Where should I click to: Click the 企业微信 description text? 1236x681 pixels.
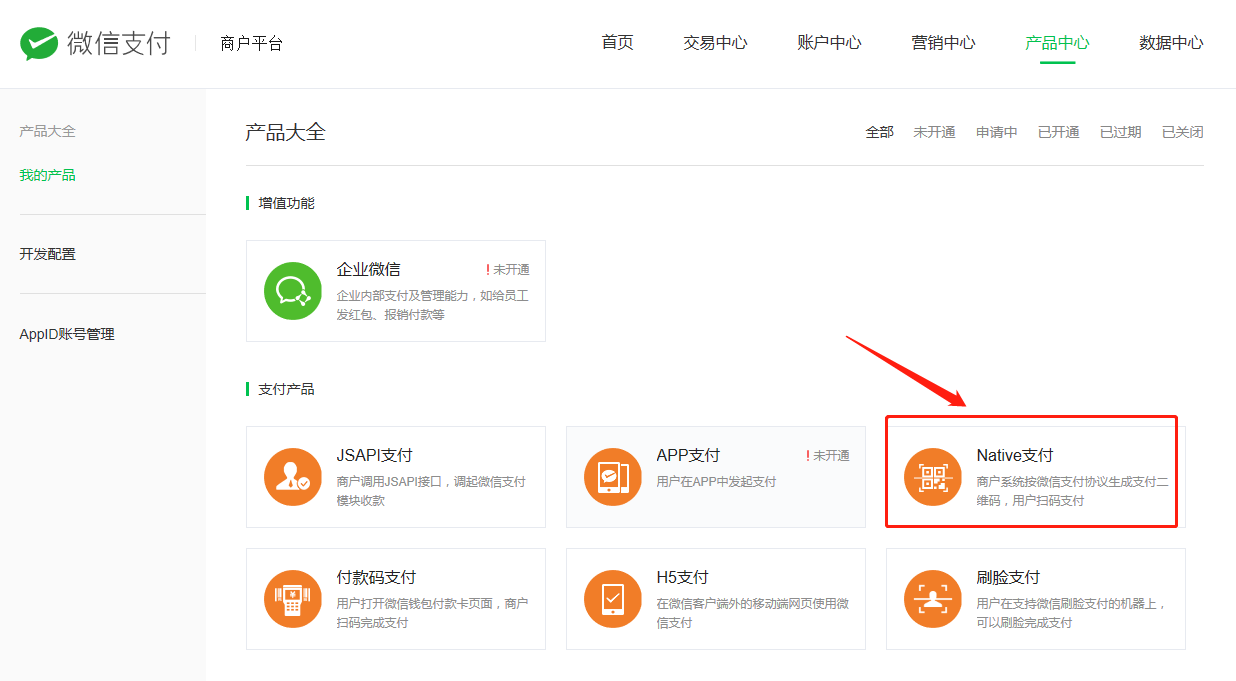tap(433, 305)
